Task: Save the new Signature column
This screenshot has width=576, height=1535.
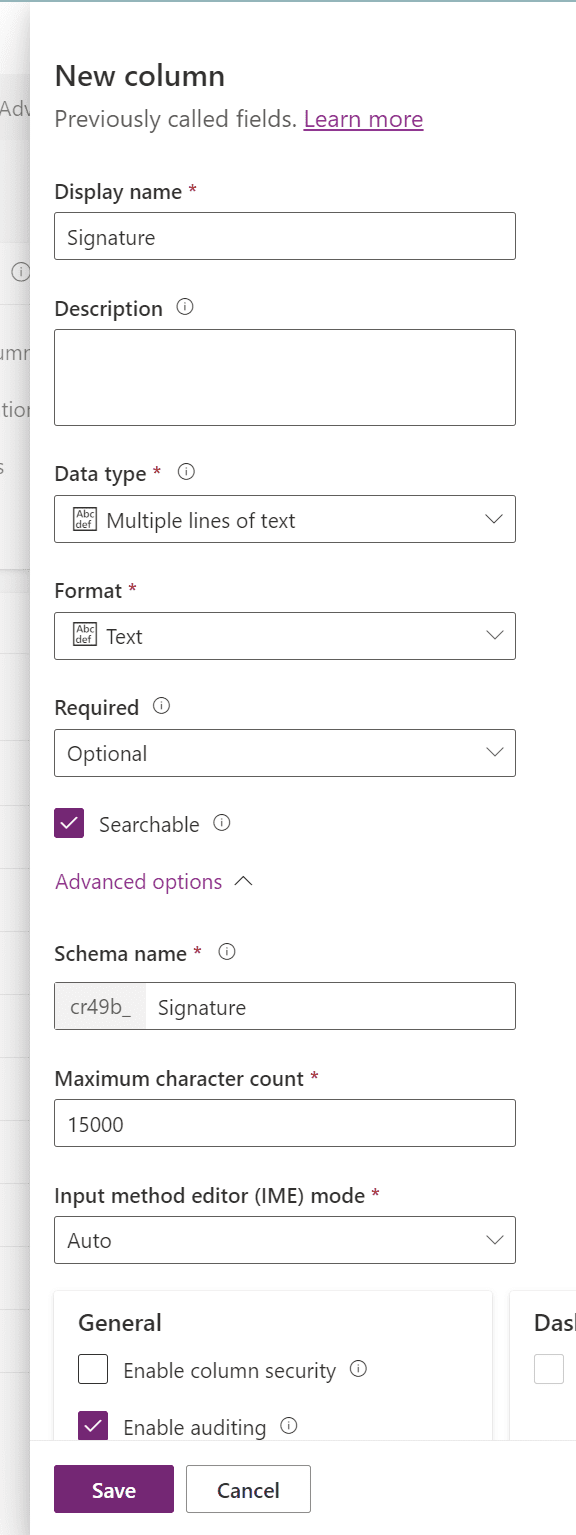Action: click(113, 1489)
